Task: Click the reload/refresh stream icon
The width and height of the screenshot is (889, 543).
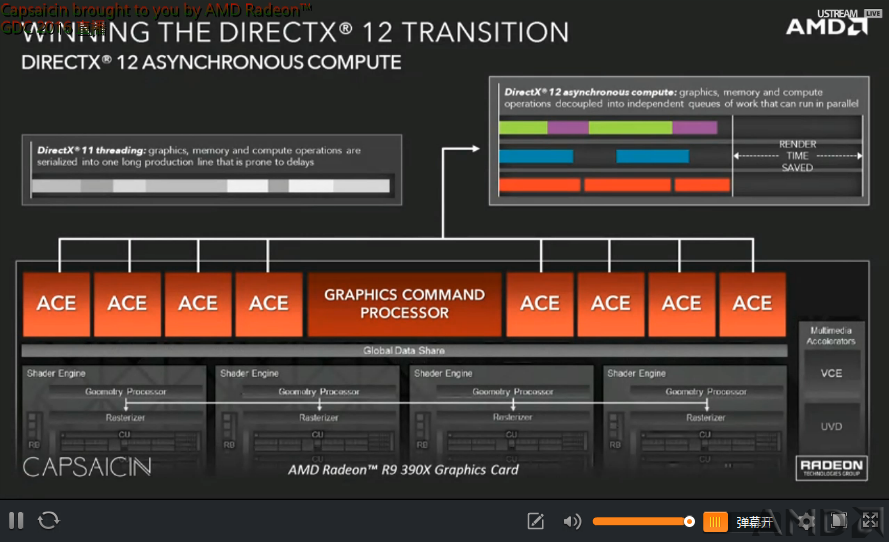Action: 48,520
